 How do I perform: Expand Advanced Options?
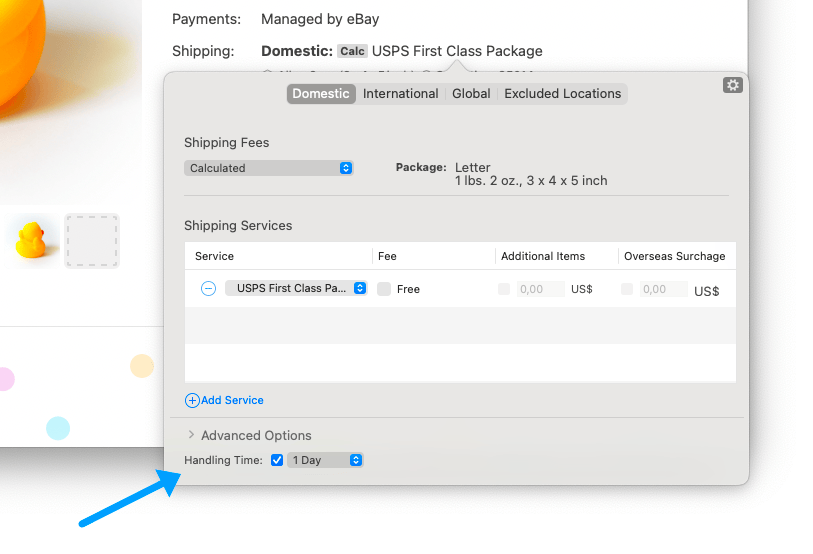pos(191,435)
